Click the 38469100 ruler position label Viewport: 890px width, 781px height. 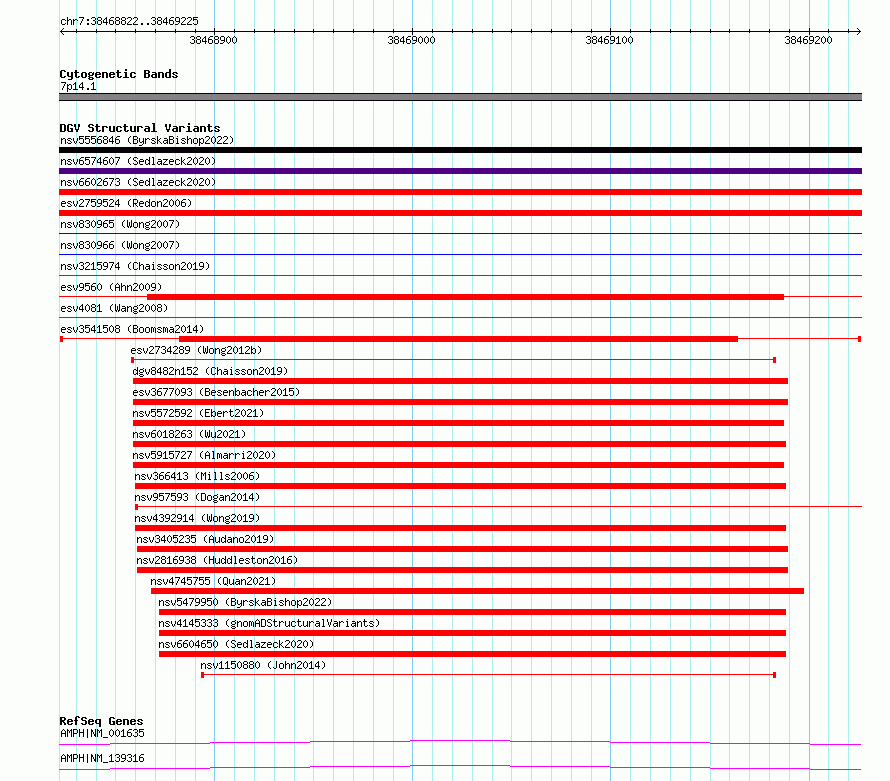610,40
